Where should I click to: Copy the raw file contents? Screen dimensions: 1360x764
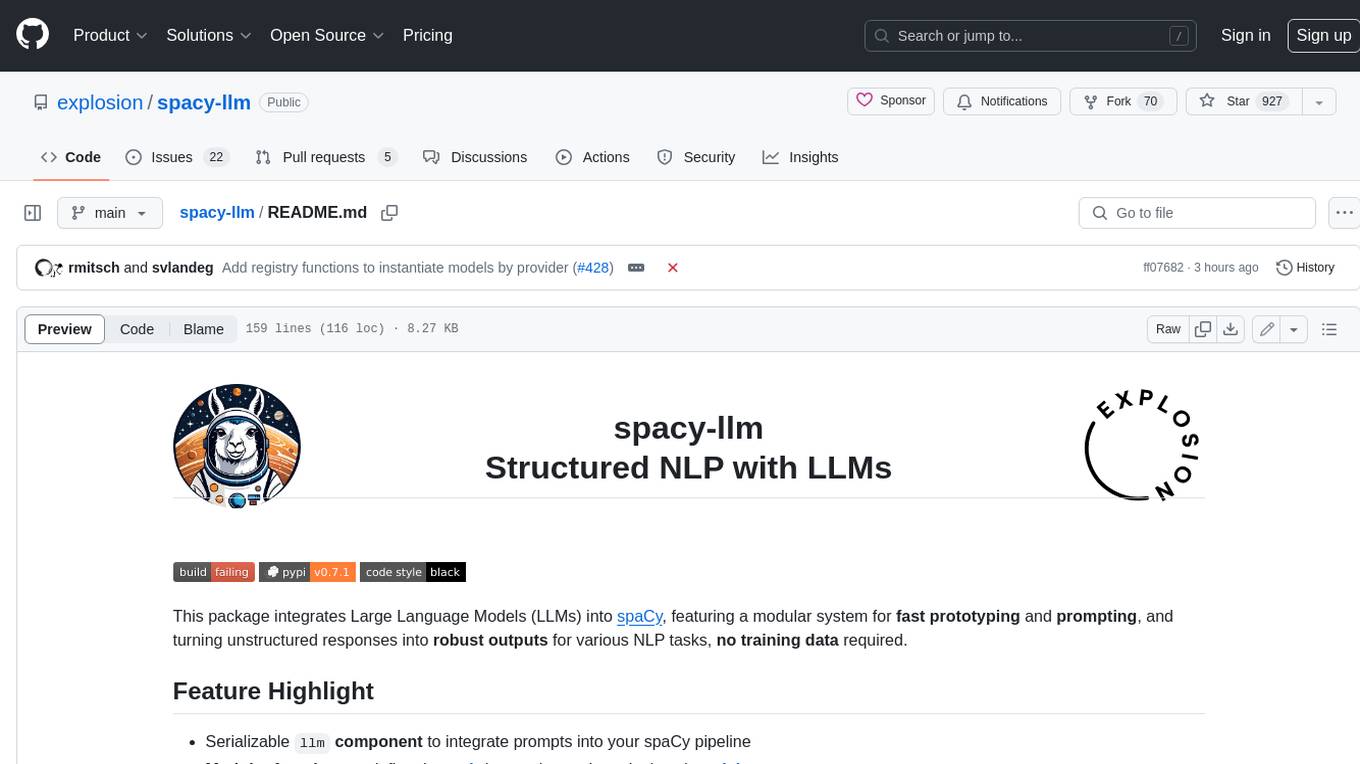pyautogui.click(x=1203, y=329)
